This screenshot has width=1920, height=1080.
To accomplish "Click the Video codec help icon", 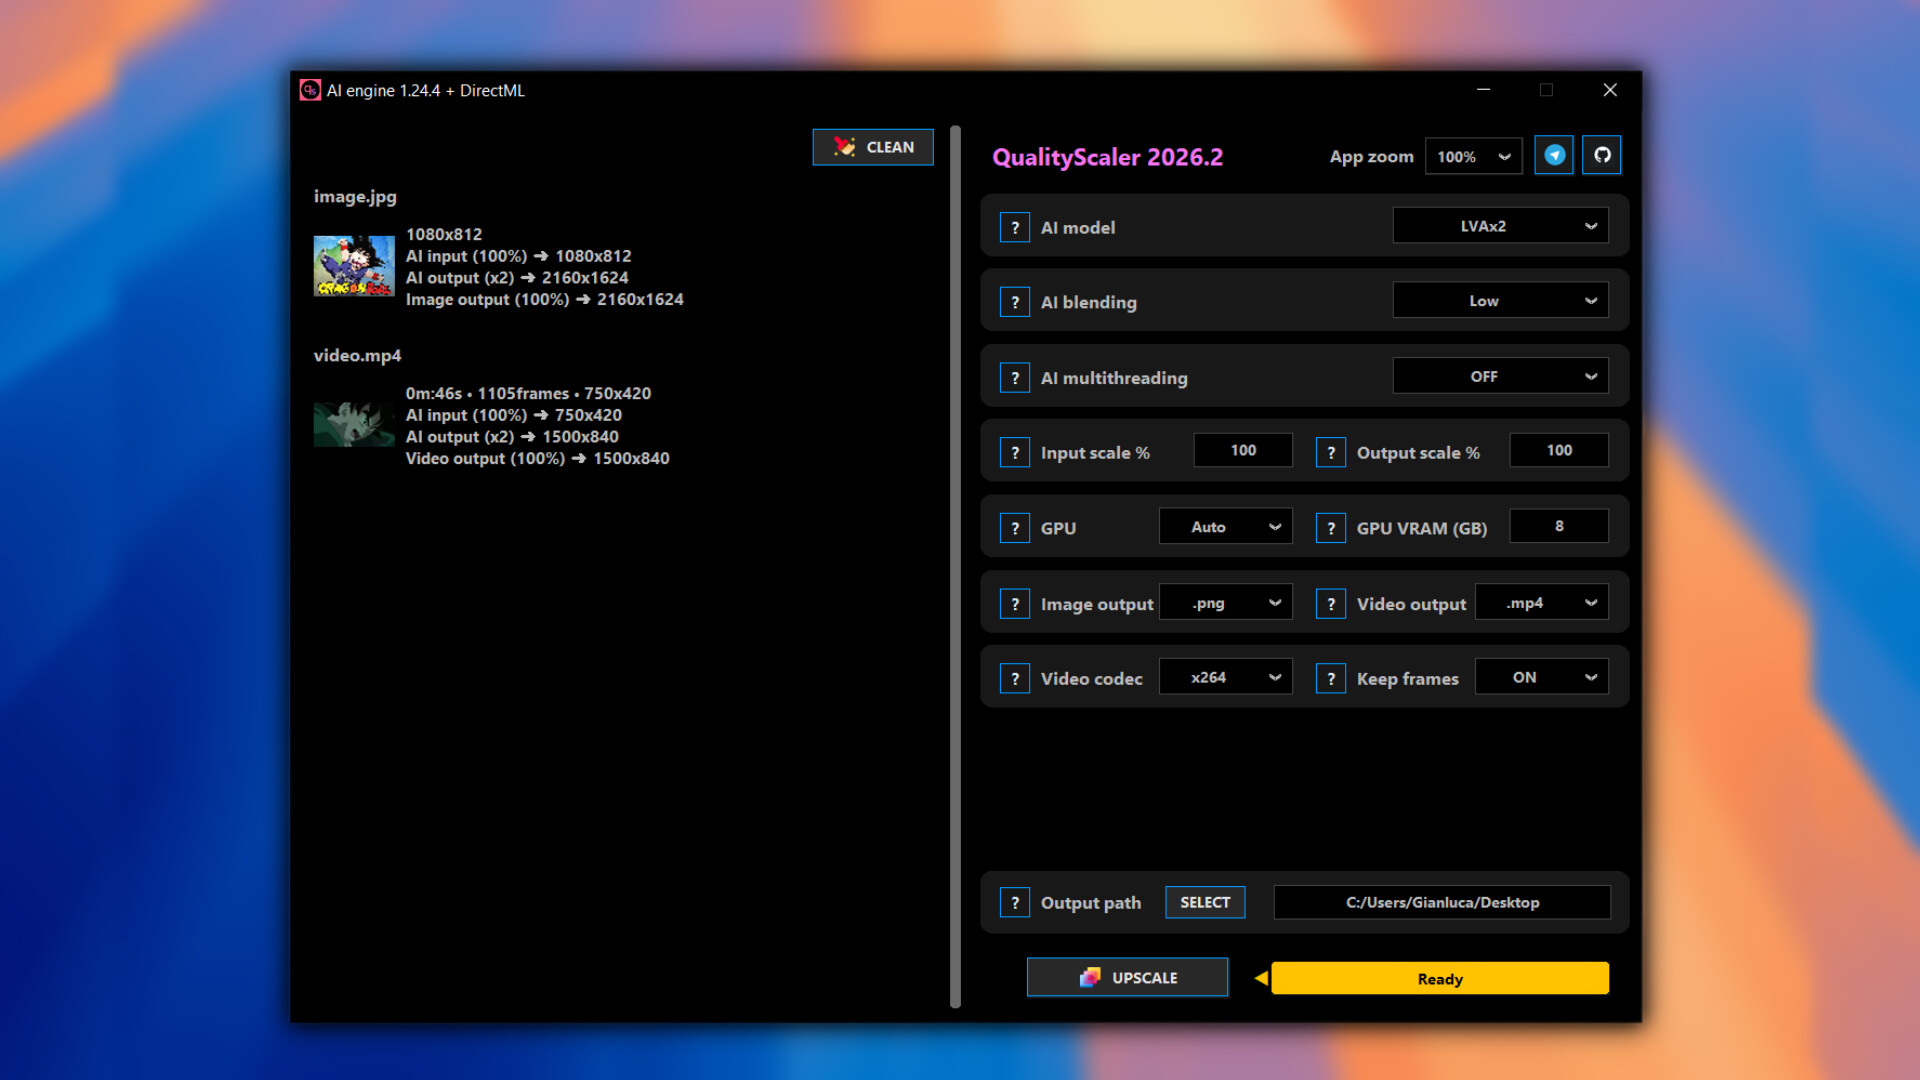I will point(1014,679).
